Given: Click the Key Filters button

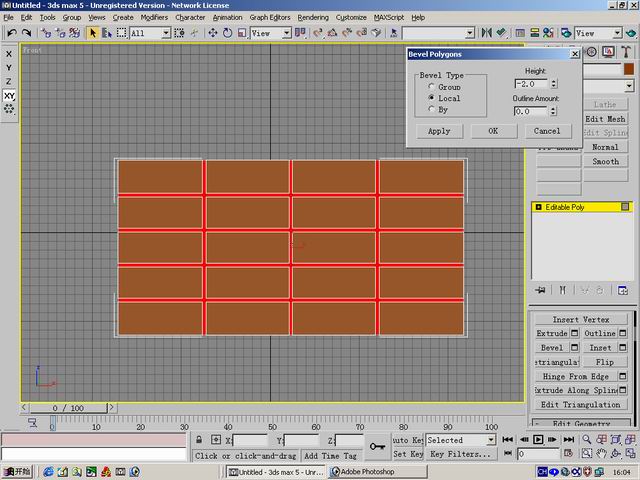Looking at the screenshot, I should pos(462,454).
